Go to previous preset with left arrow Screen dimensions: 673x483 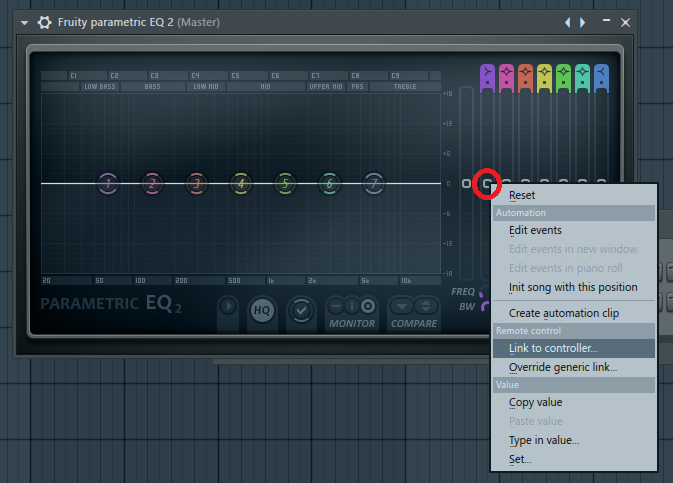coord(567,22)
